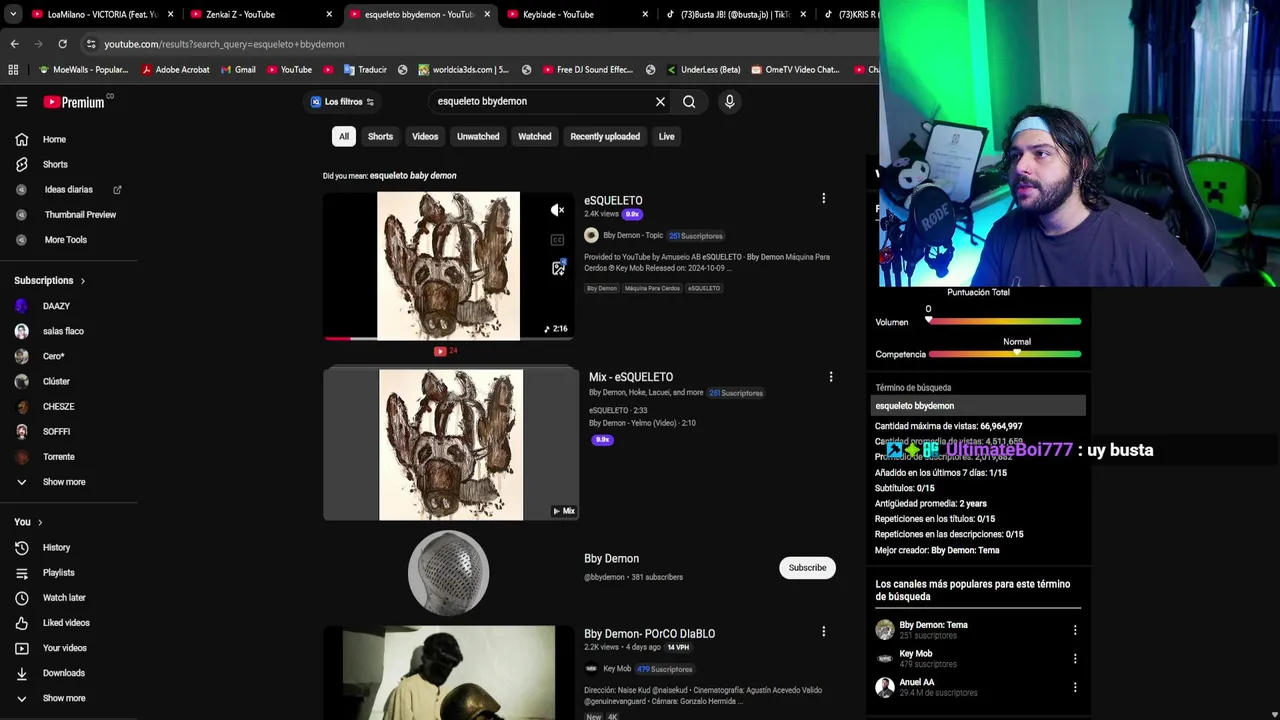Screen dimensions: 1280x720
Task: Open Ideas diarias in the sidebar
Action: coord(69,189)
